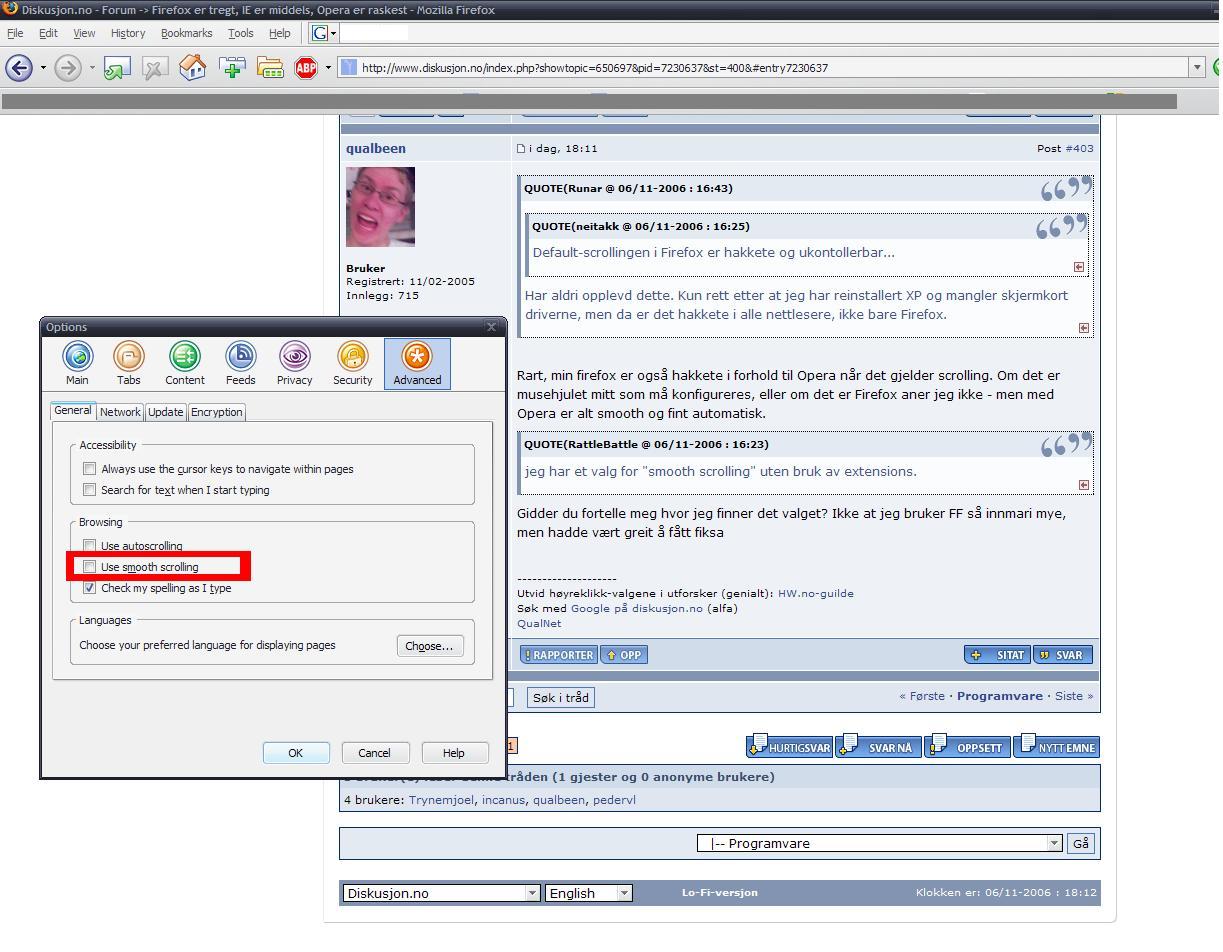Click the snapback arrow in RattleBattle's quote
Viewport: 1223px width, 952px height.
tap(1084, 485)
